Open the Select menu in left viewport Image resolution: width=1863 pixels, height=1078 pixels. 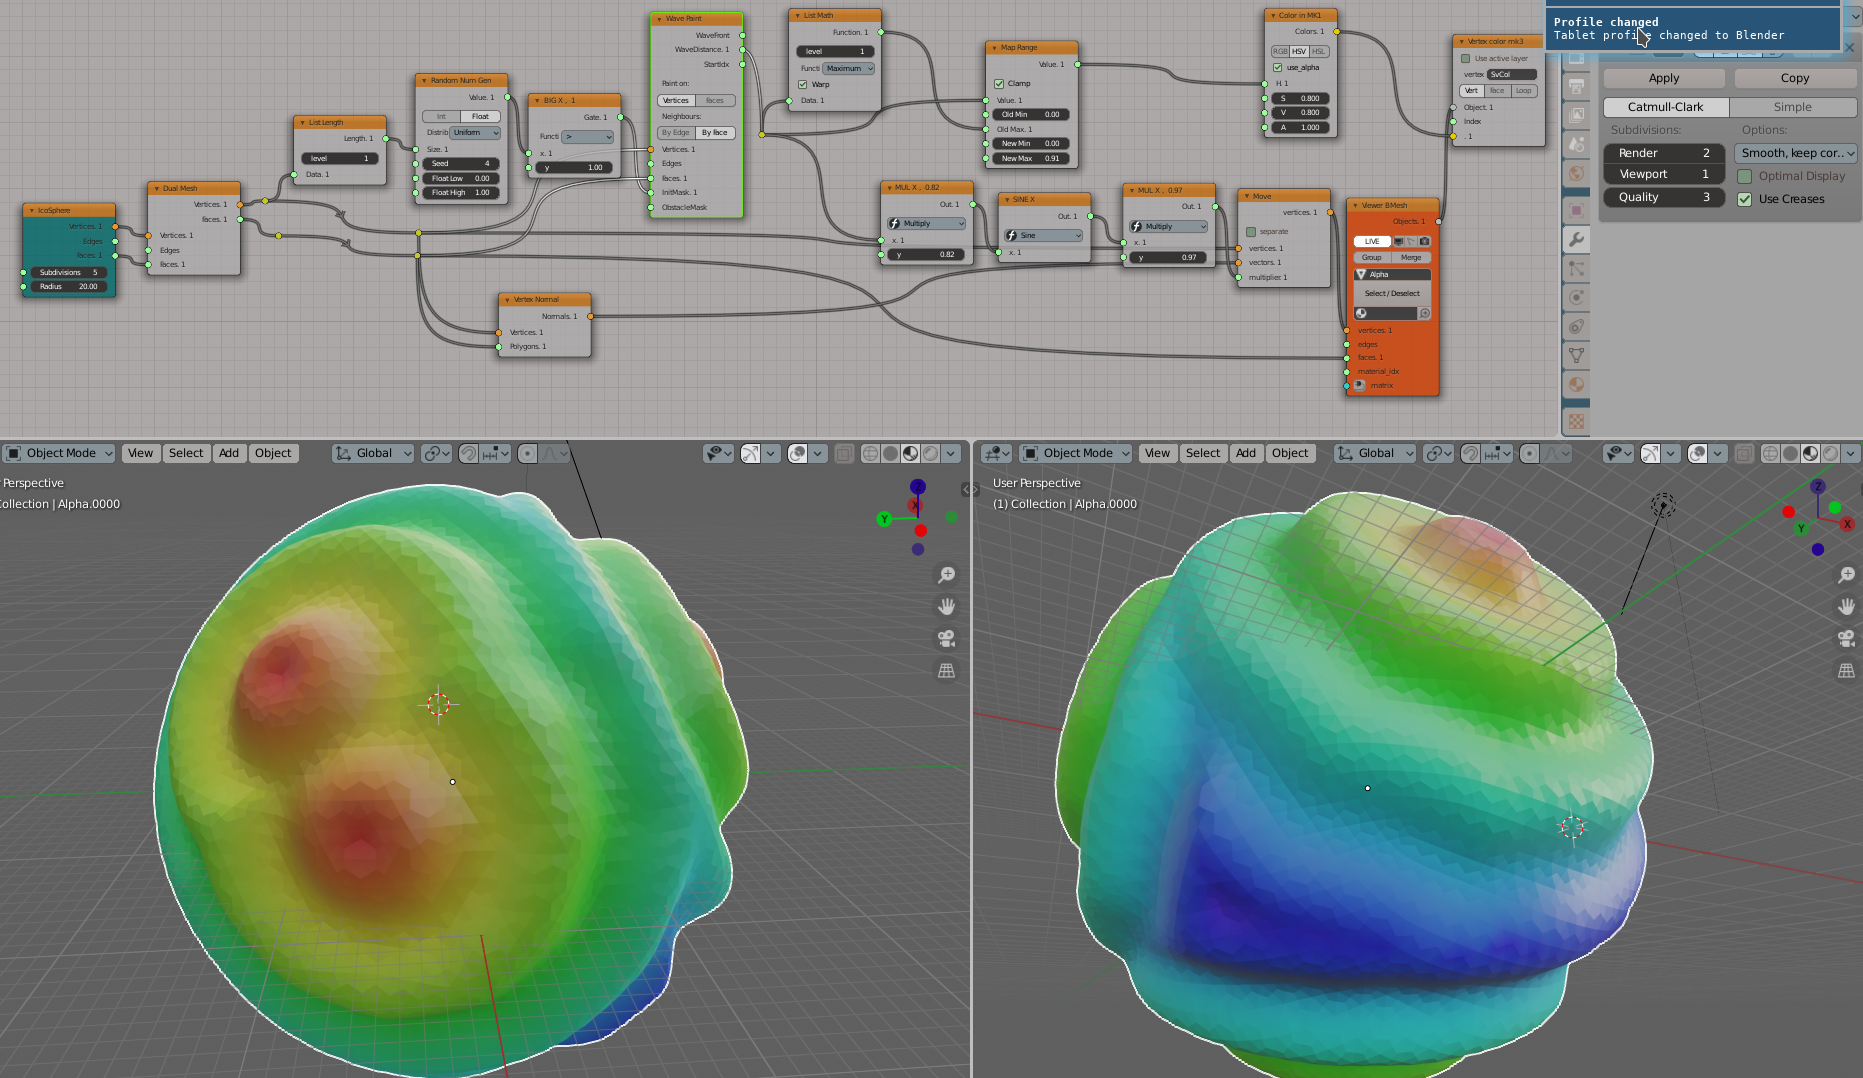click(186, 453)
